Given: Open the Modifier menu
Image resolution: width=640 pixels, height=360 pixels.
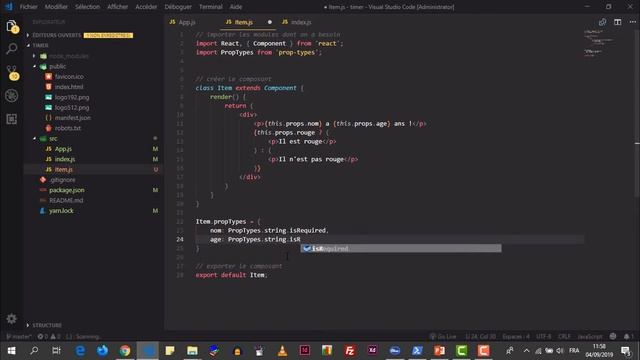Looking at the screenshot, I should 56,7.
